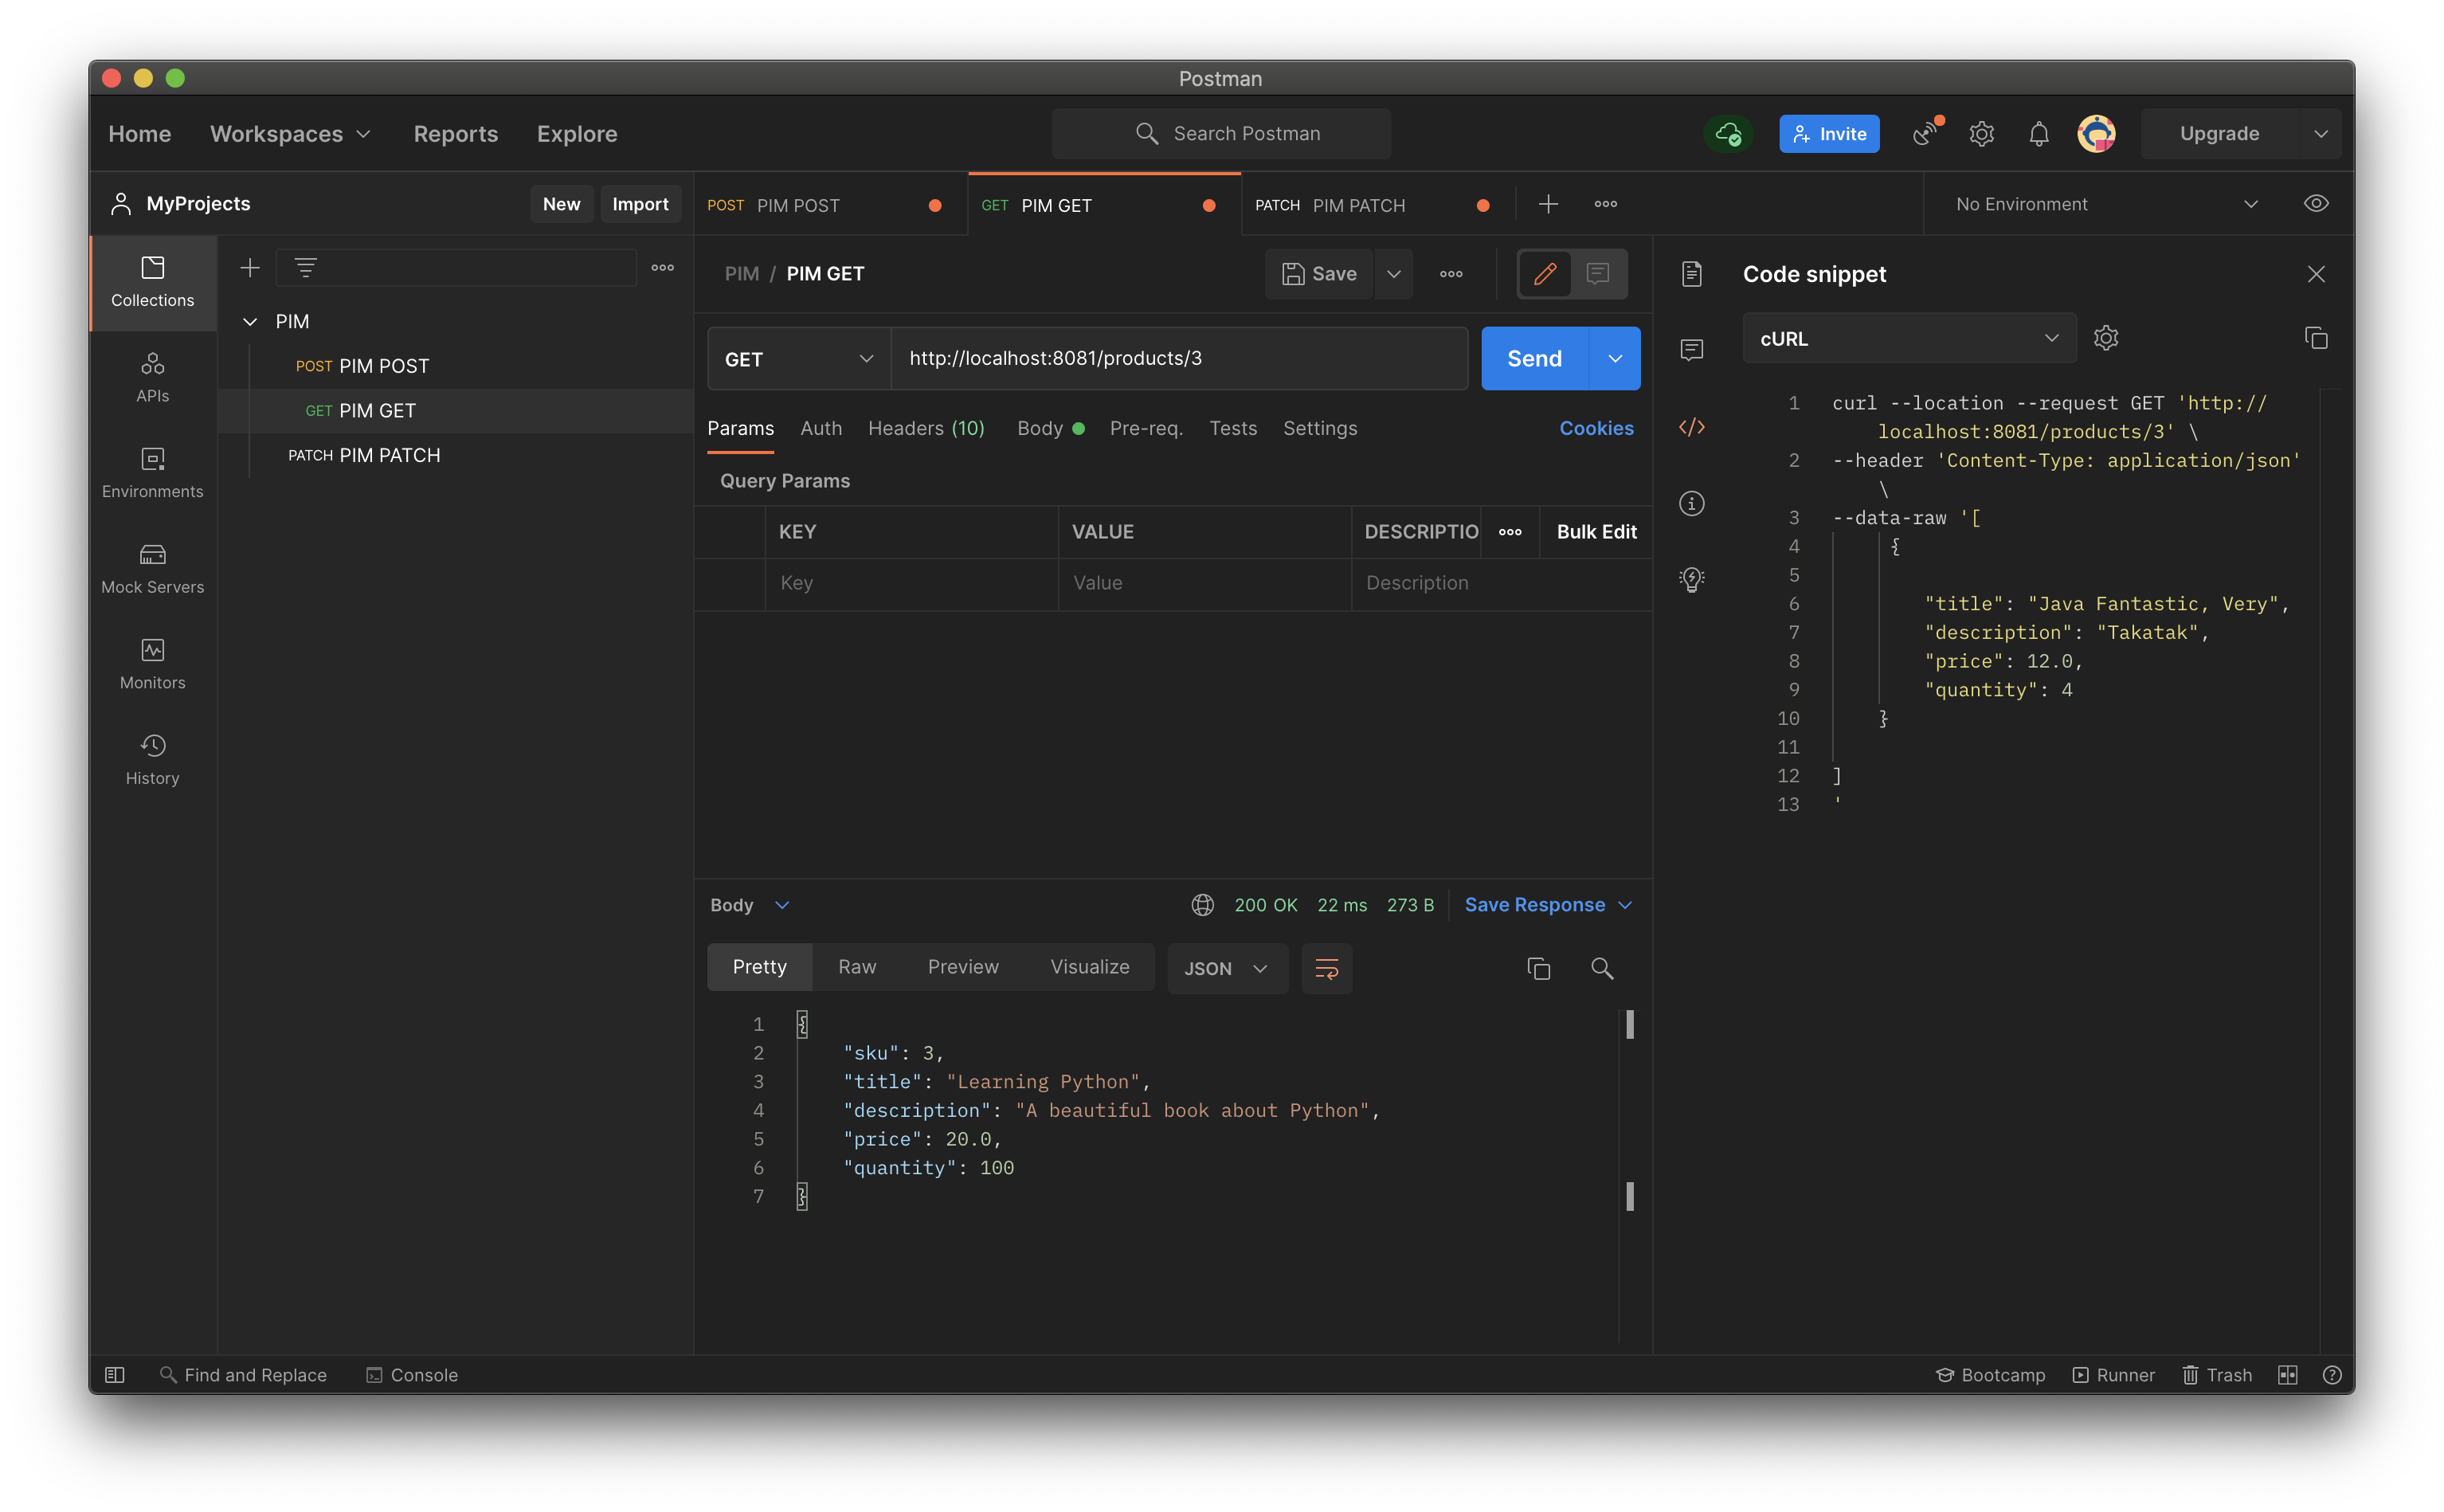Select the Raw response view

[x=857, y=967]
